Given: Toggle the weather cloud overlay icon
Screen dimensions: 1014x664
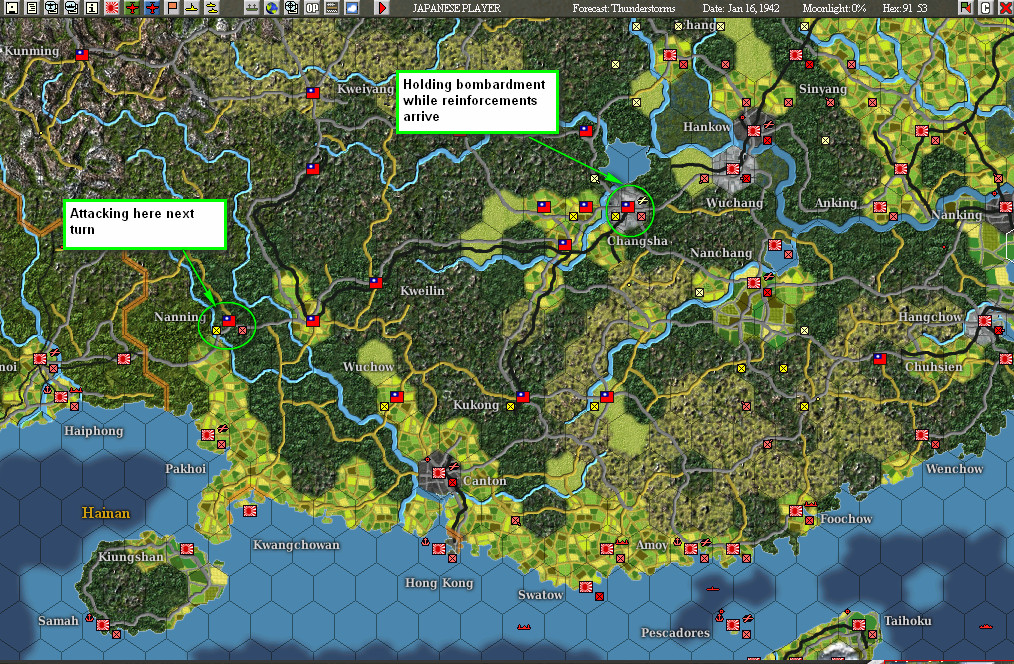Looking at the screenshot, I should [352, 8].
